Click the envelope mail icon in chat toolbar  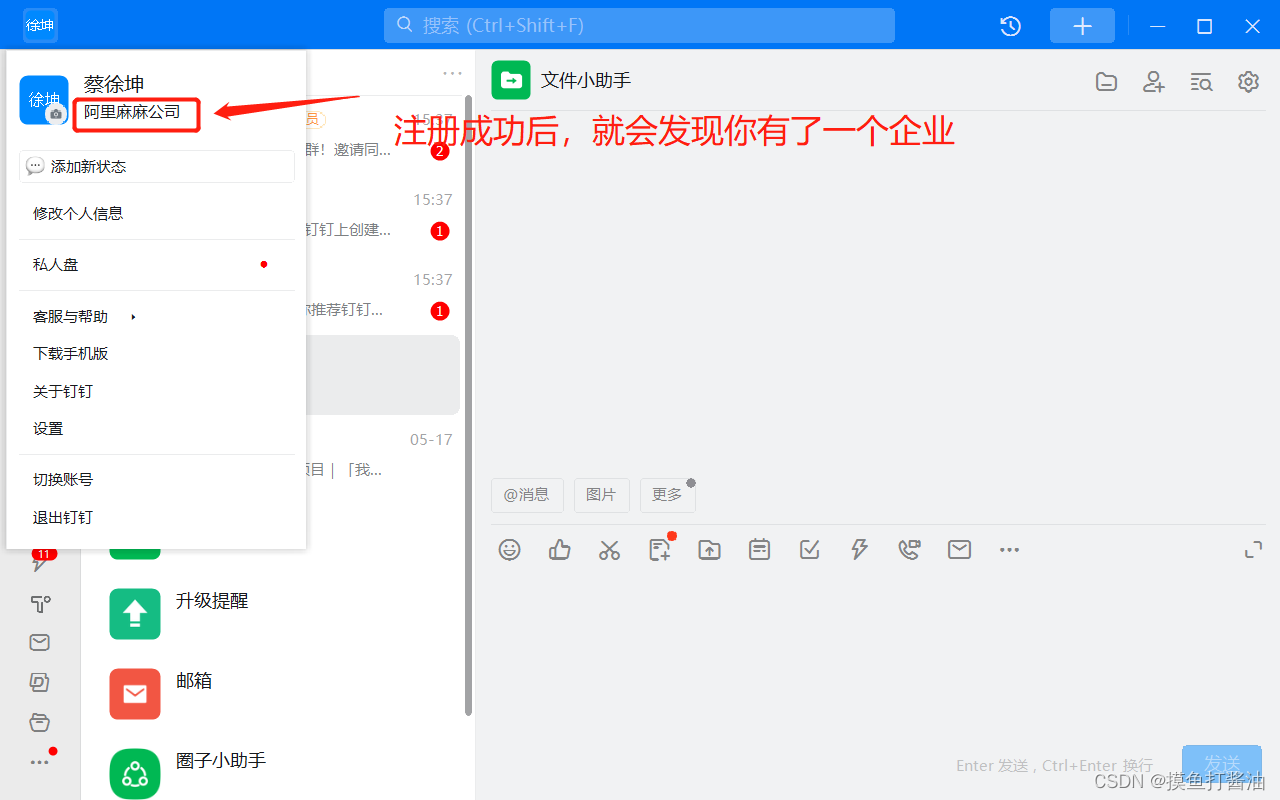(x=960, y=549)
